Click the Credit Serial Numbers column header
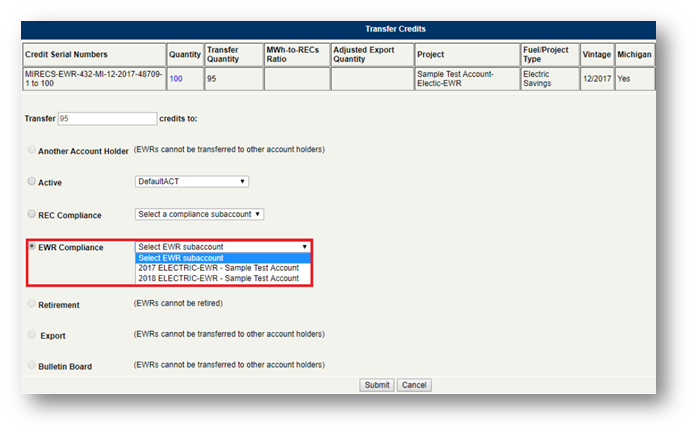The height and width of the screenshot is (436, 698). pos(68,54)
